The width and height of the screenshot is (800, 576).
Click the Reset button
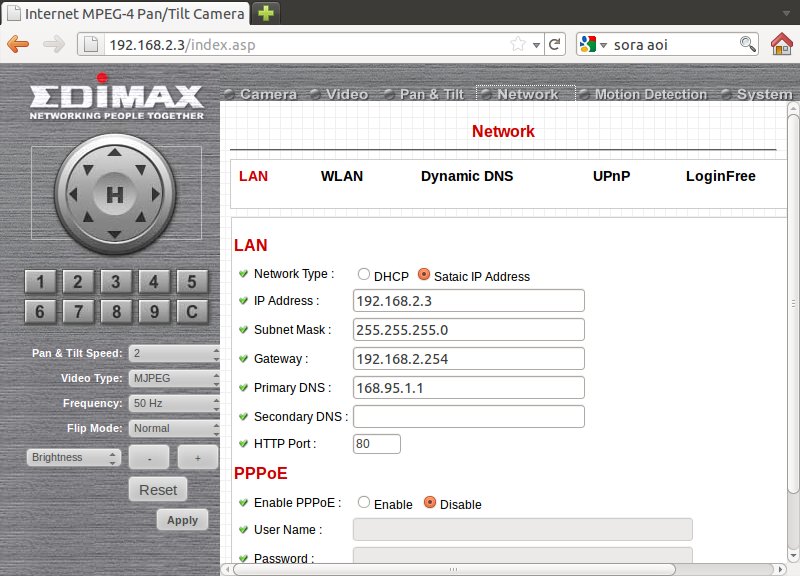pos(158,490)
